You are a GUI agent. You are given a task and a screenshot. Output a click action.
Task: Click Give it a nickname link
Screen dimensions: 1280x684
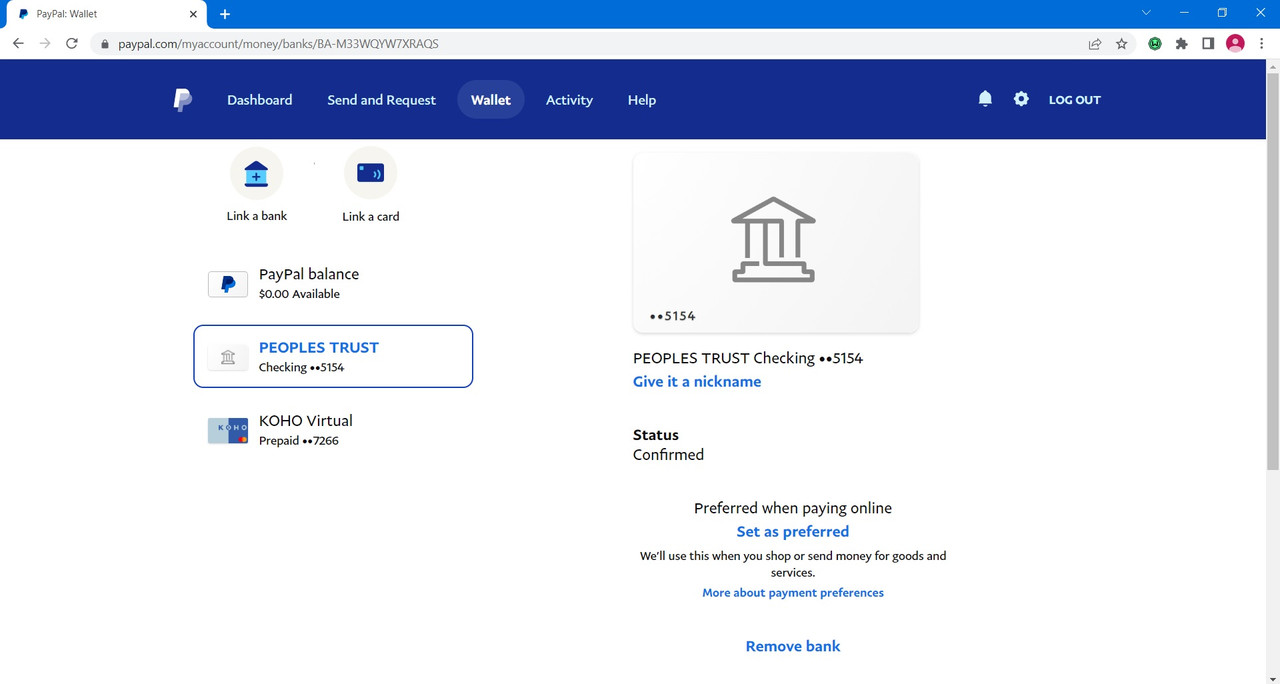coord(697,381)
